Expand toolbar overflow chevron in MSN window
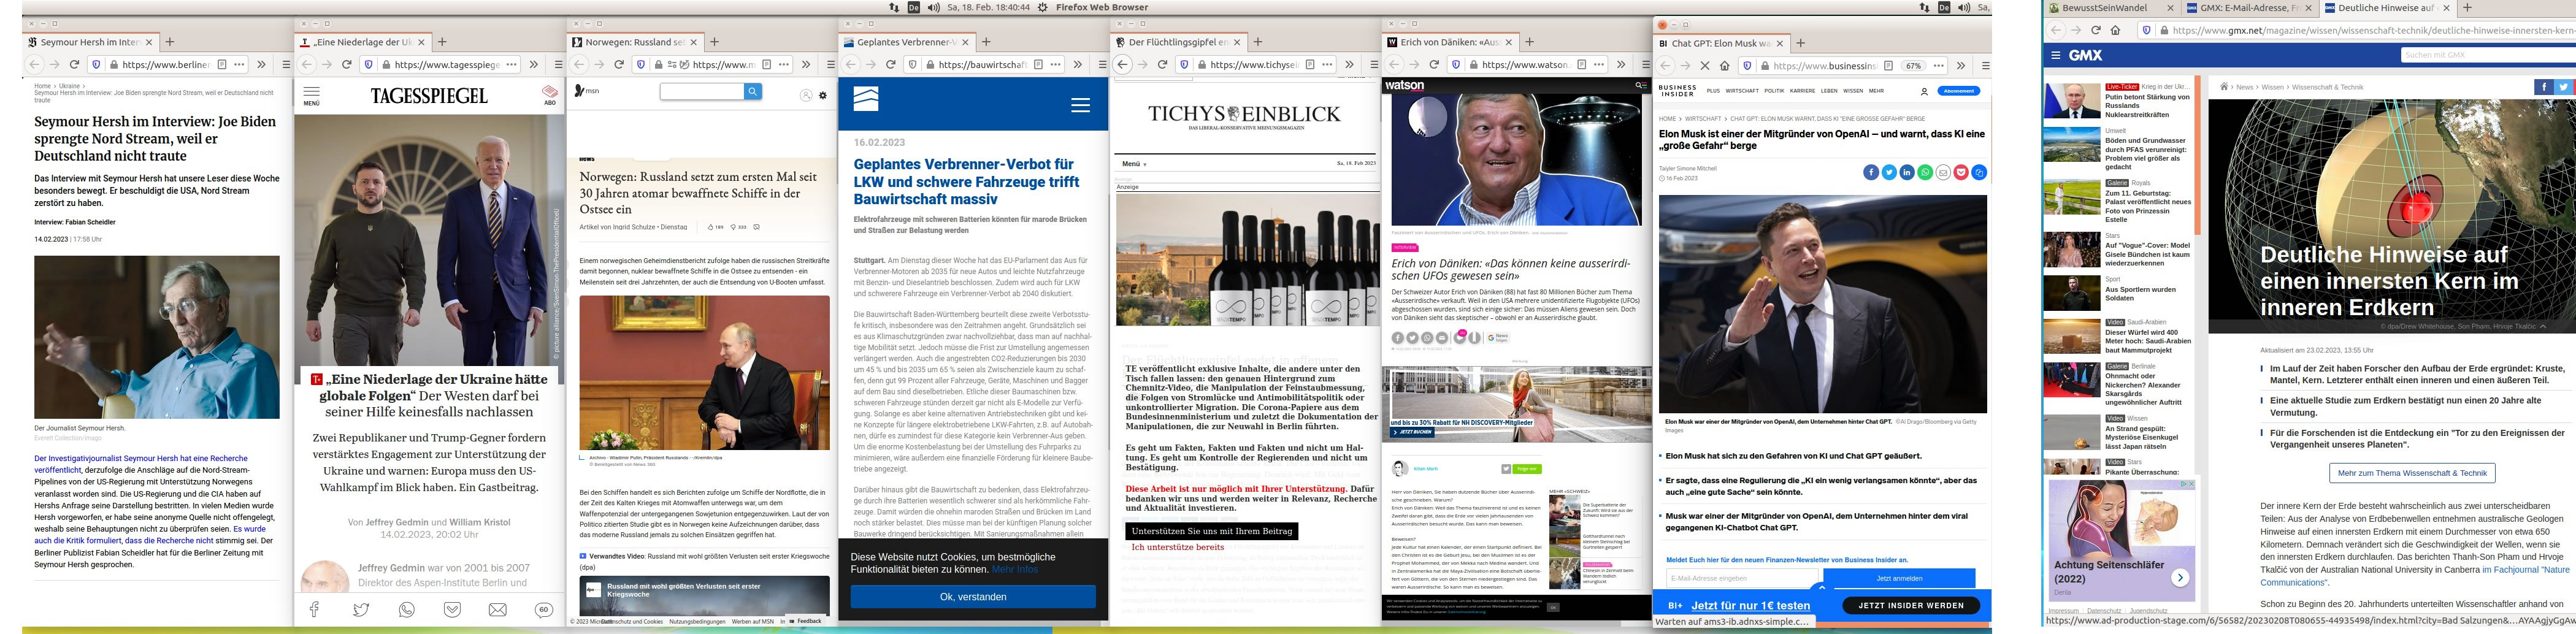2576x634 pixels. point(806,64)
